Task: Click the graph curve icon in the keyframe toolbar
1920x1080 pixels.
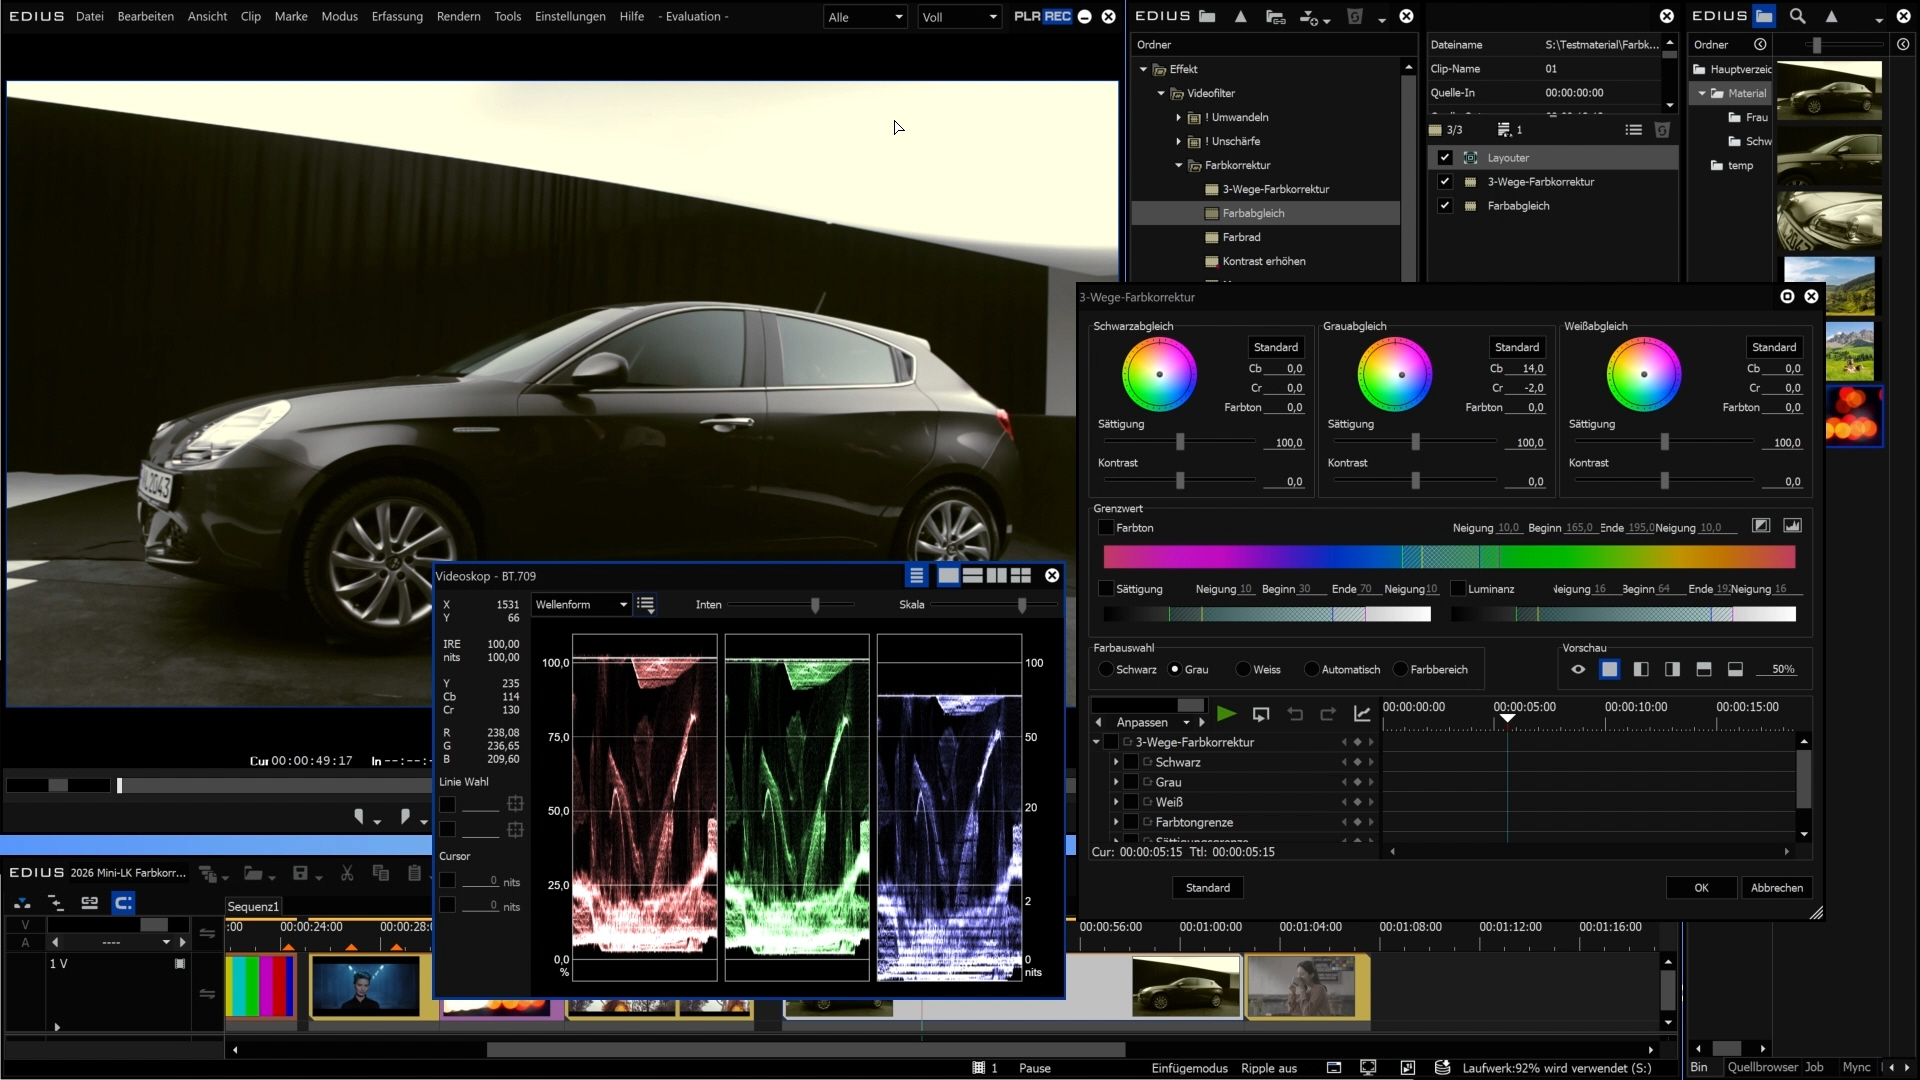Action: (1362, 714)
